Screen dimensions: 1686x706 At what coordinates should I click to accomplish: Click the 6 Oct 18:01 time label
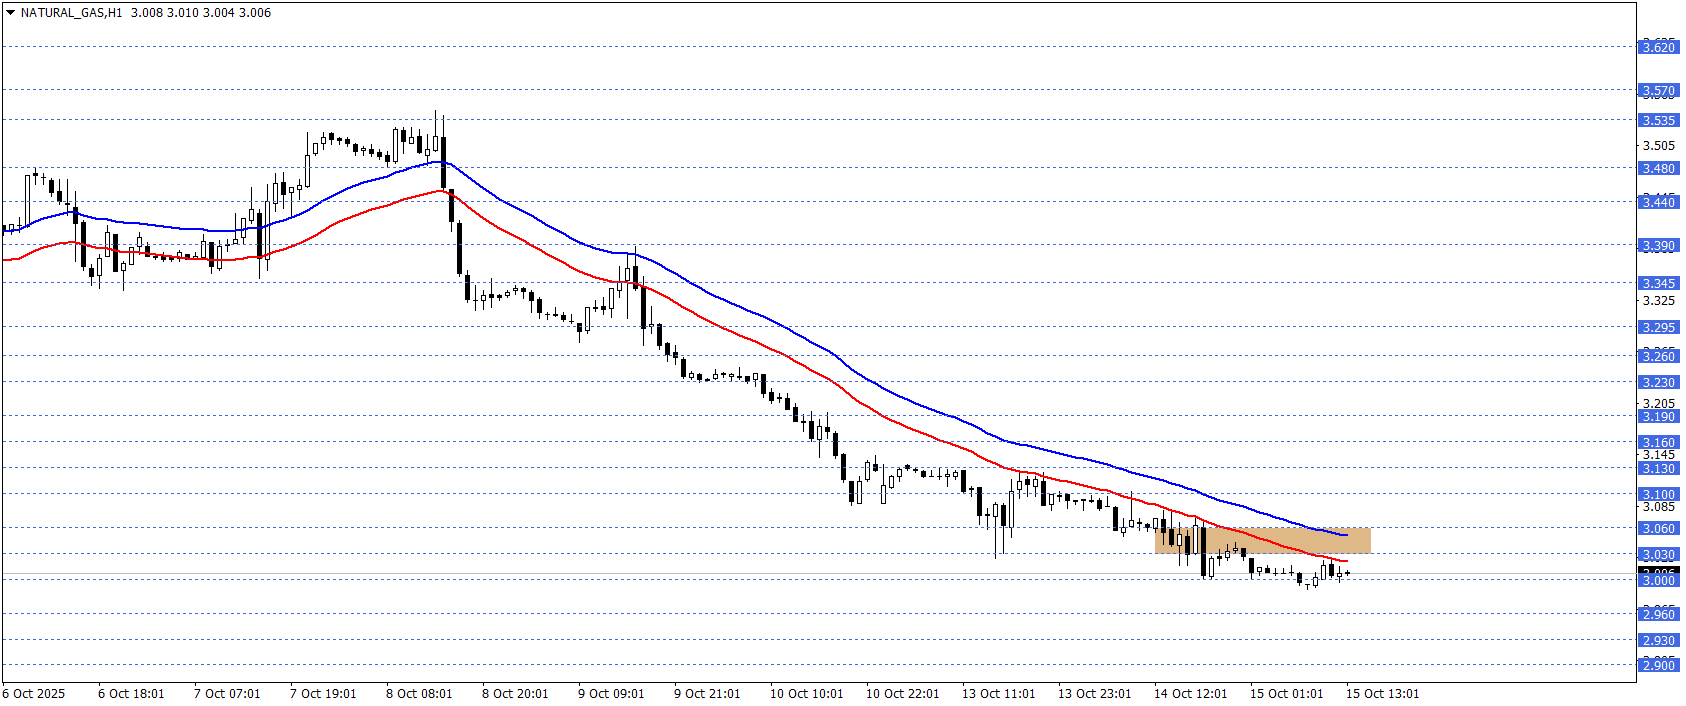click(x=131, y=694)
